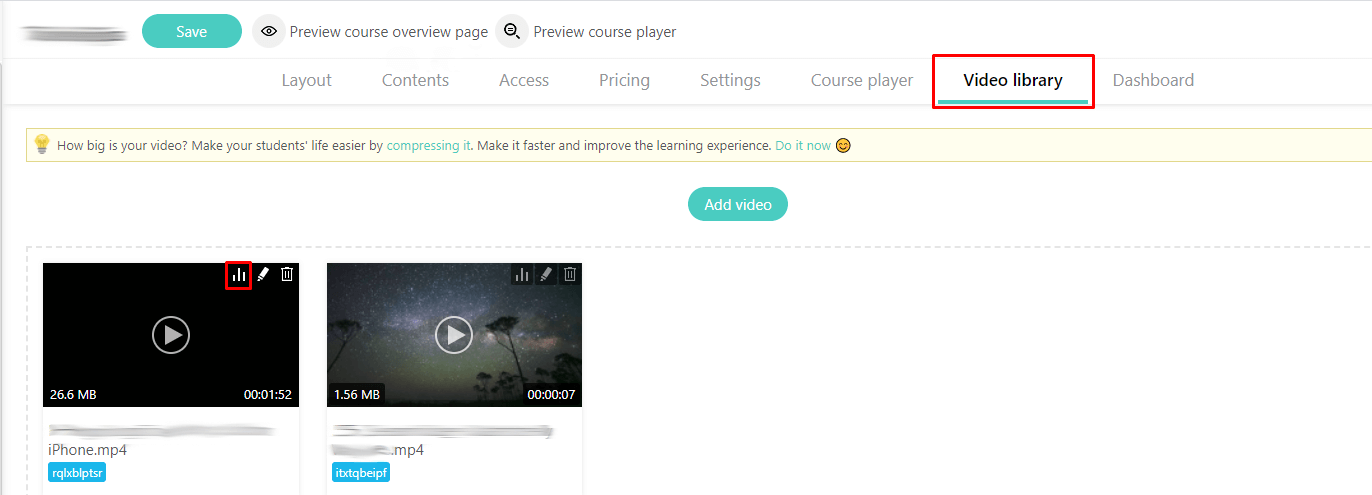Click the rqlxblptsr video tag

pos(77,472)
